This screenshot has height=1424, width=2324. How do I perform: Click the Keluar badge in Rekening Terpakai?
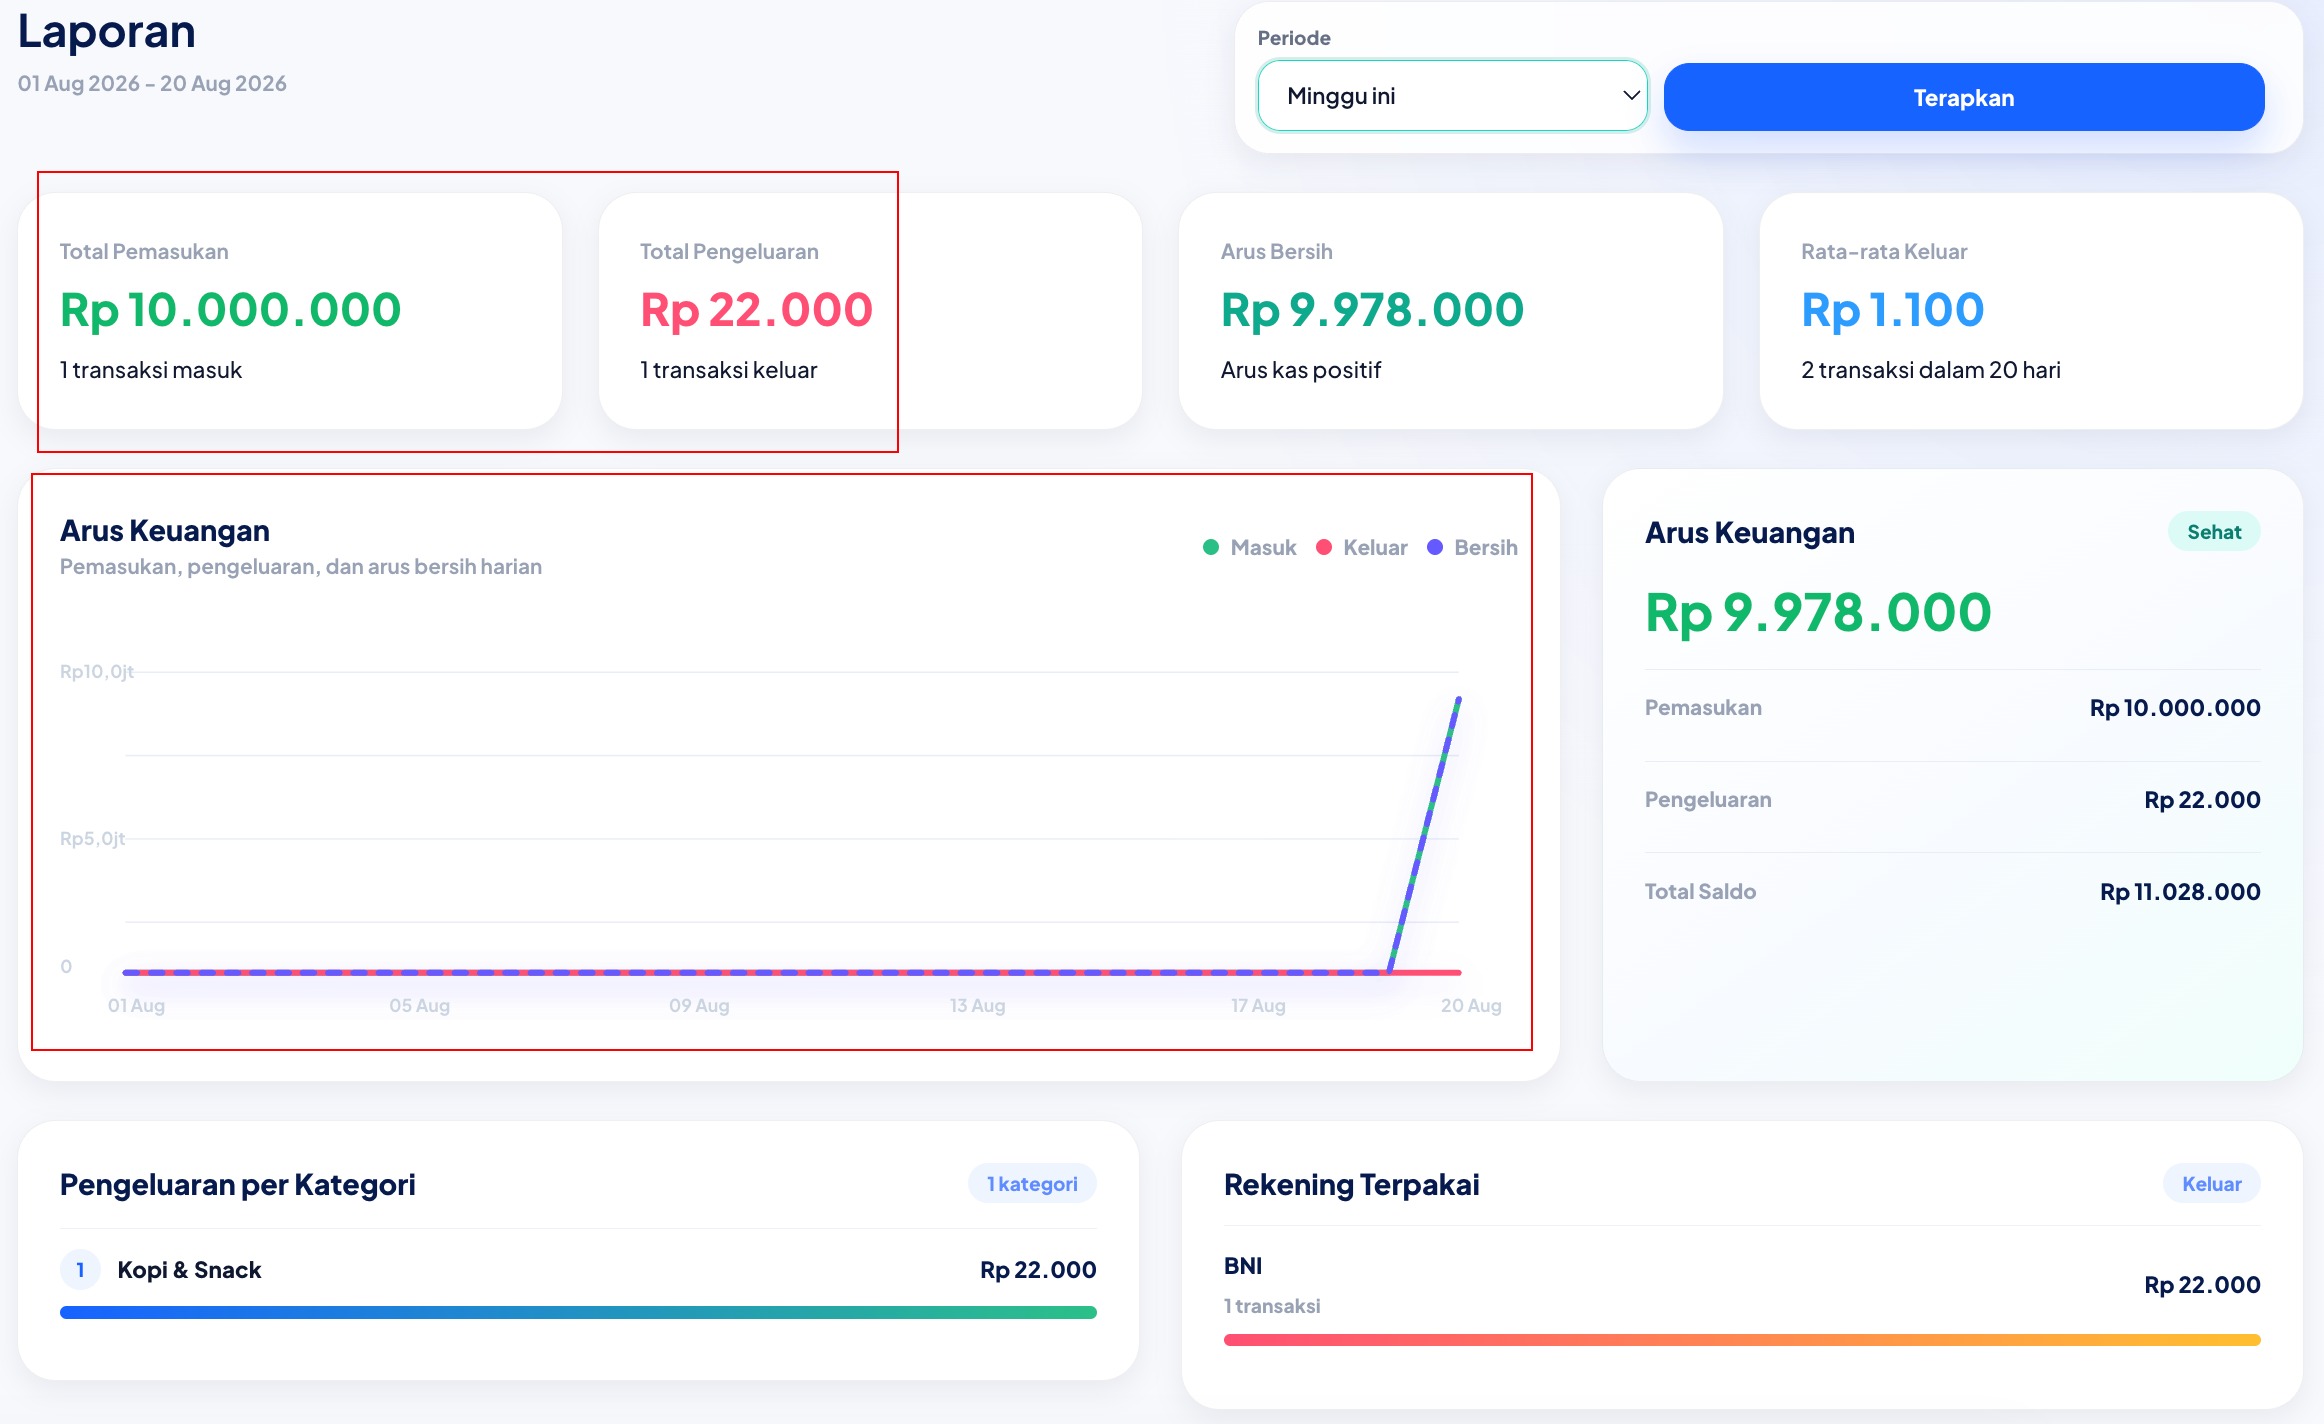click(x=2211, y=1184)
